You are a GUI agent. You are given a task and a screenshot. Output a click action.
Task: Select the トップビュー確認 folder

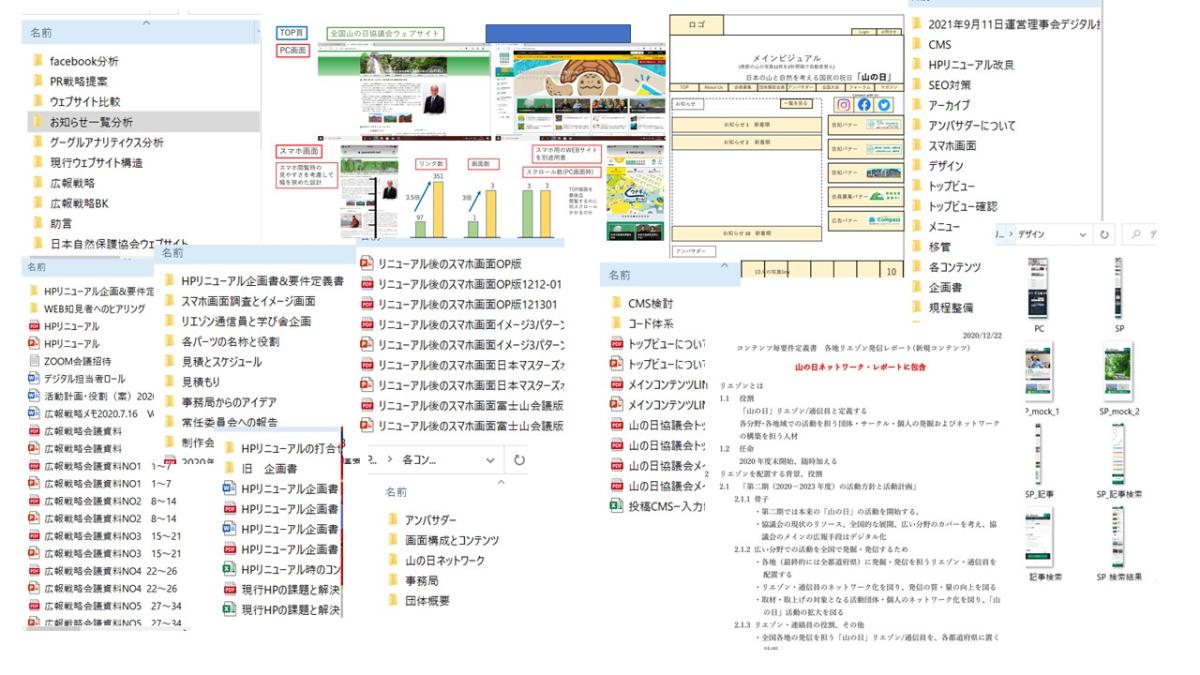953,206
